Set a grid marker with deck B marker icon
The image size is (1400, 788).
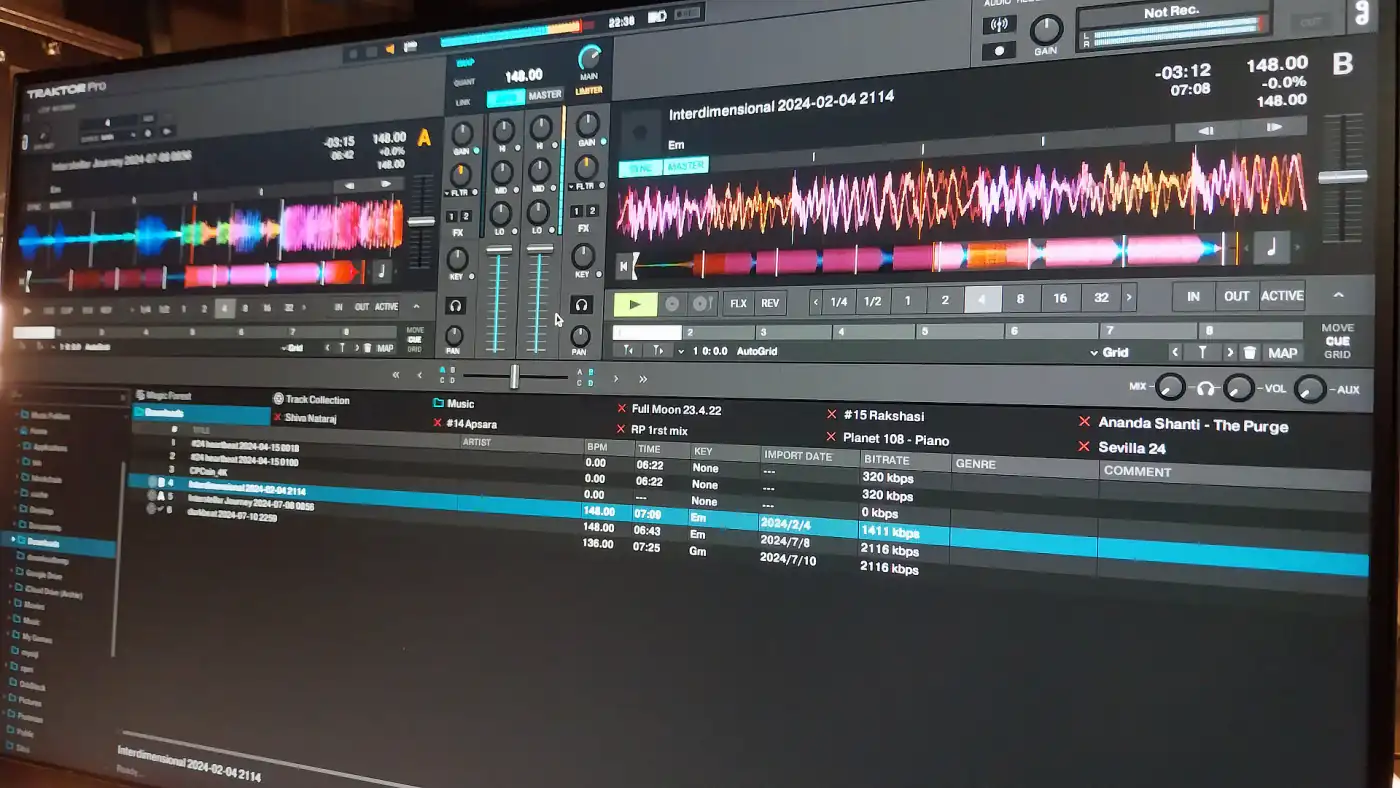[1202, 352]
